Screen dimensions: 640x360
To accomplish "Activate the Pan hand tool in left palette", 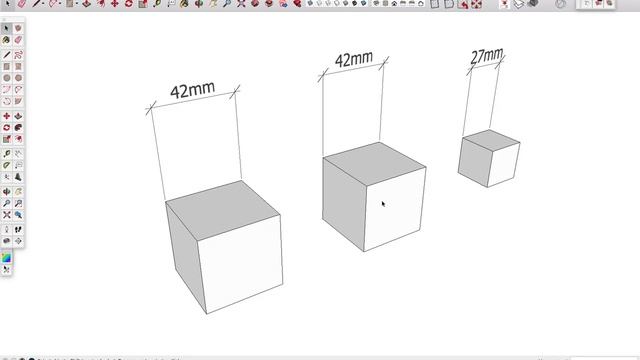I will (18, 192).
